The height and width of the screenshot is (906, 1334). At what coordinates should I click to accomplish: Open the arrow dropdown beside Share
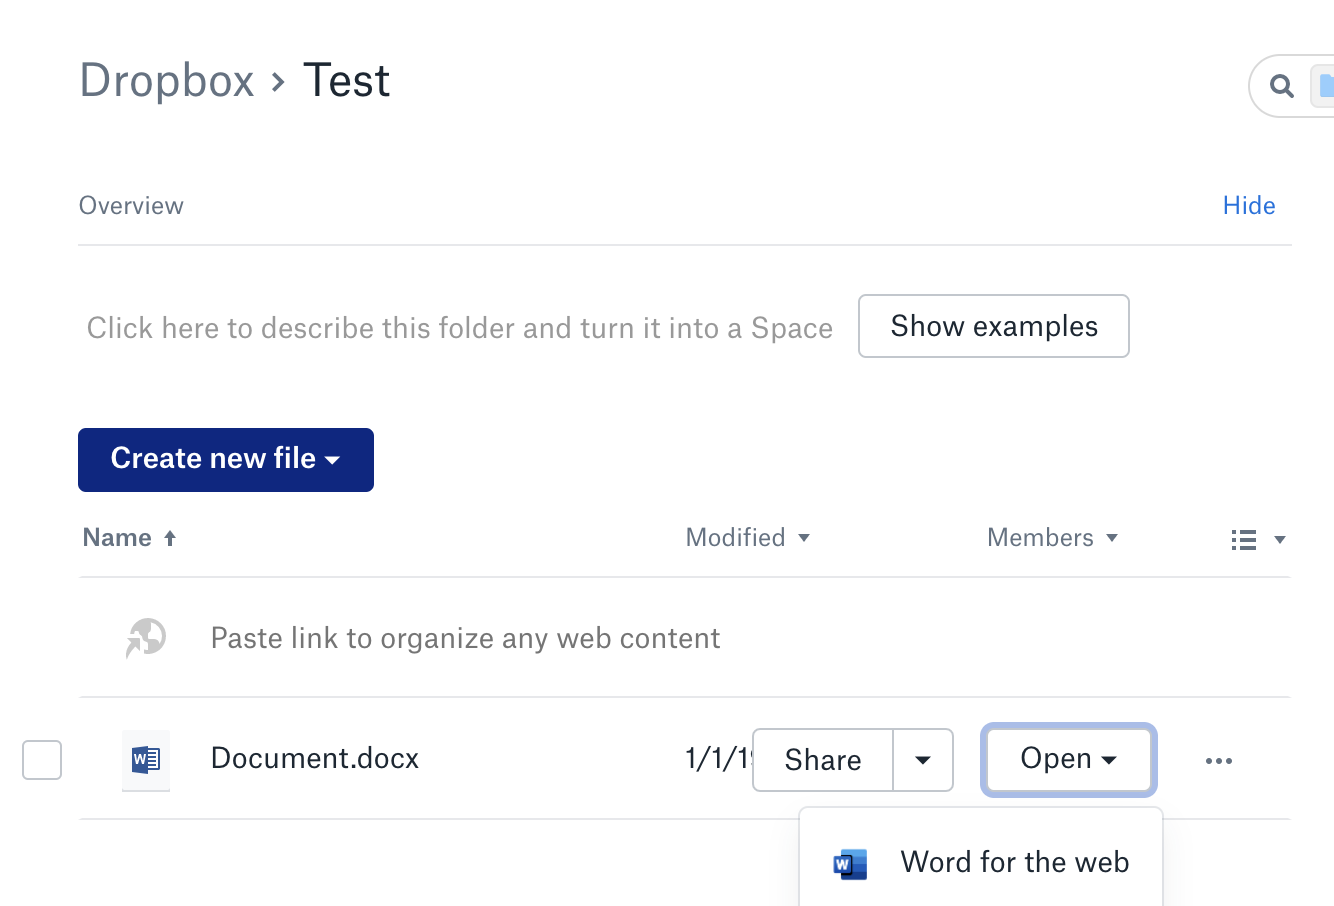(x=922, y=760)
